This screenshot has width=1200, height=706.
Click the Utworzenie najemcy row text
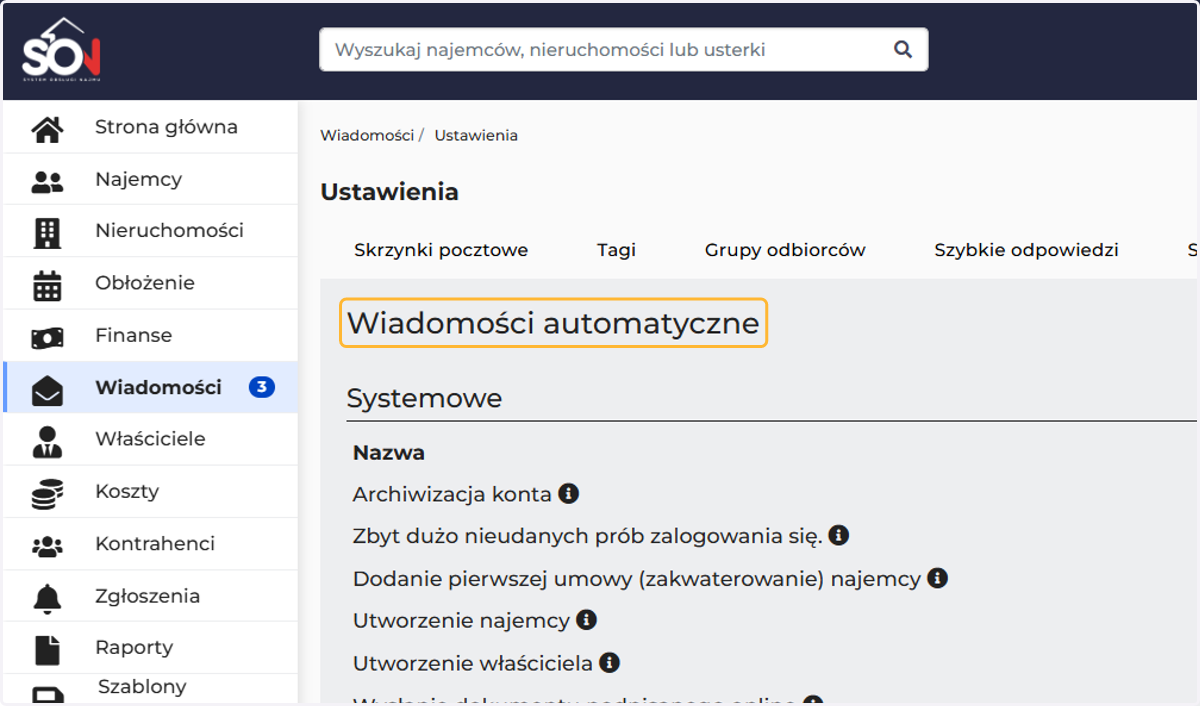click(x=461, y=620)
